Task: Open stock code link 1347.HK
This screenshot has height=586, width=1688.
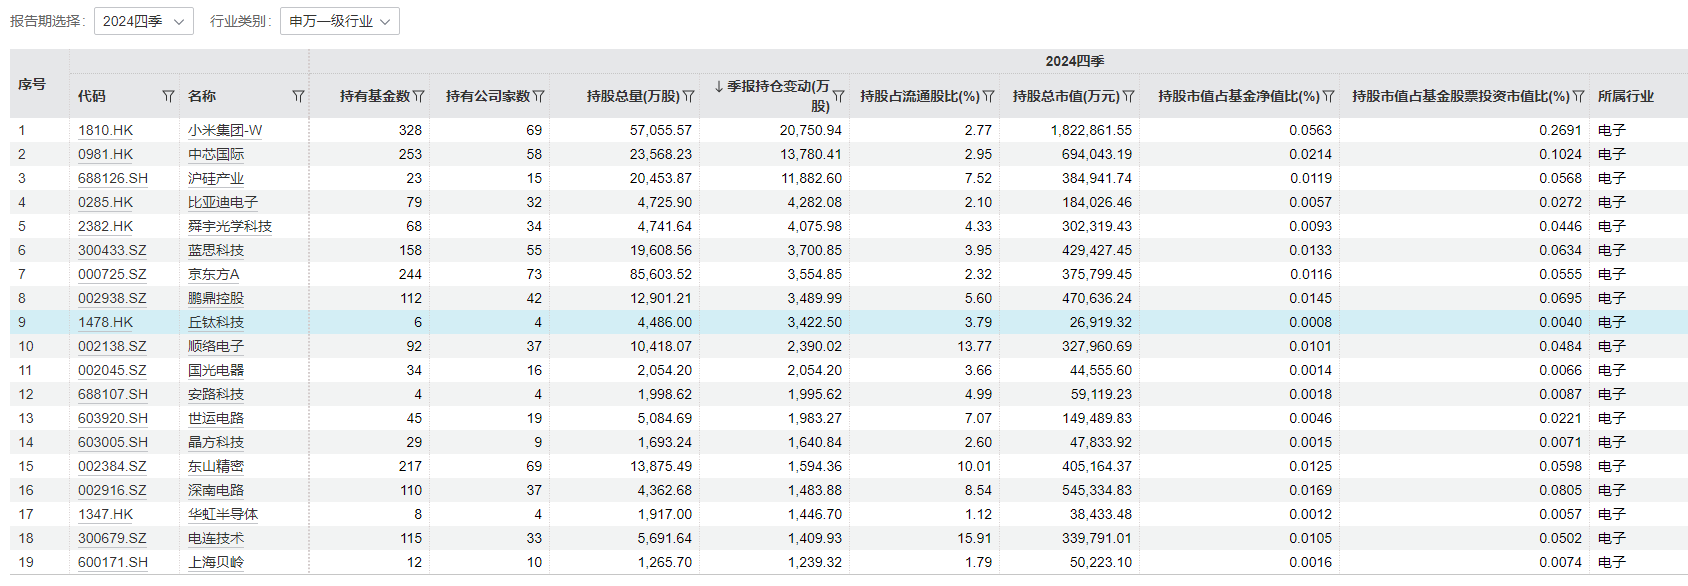Action: [x=105, y=514]
